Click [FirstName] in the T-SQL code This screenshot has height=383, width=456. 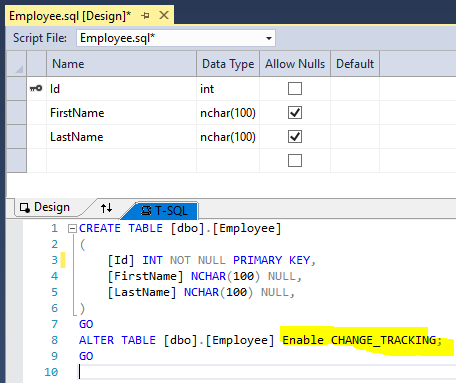[145, 276]
